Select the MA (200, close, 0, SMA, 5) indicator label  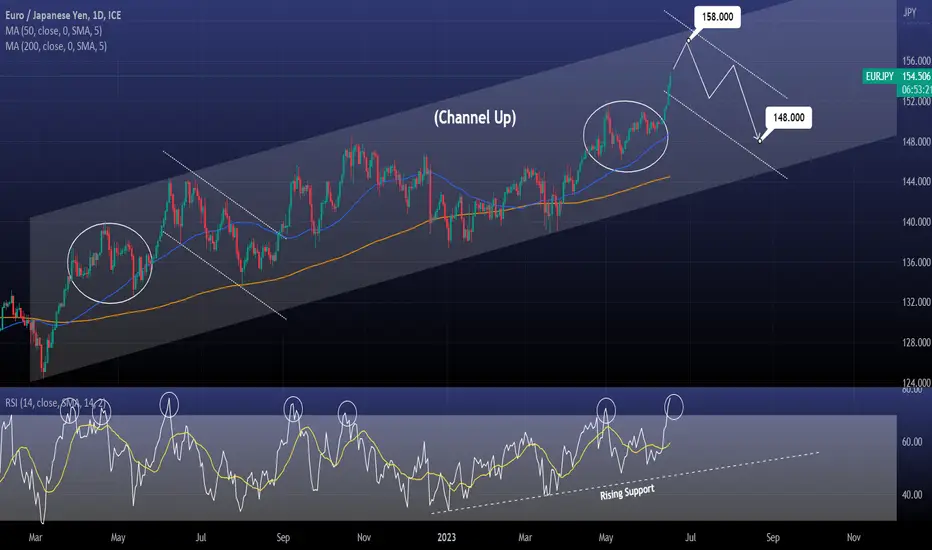point(56,46)
